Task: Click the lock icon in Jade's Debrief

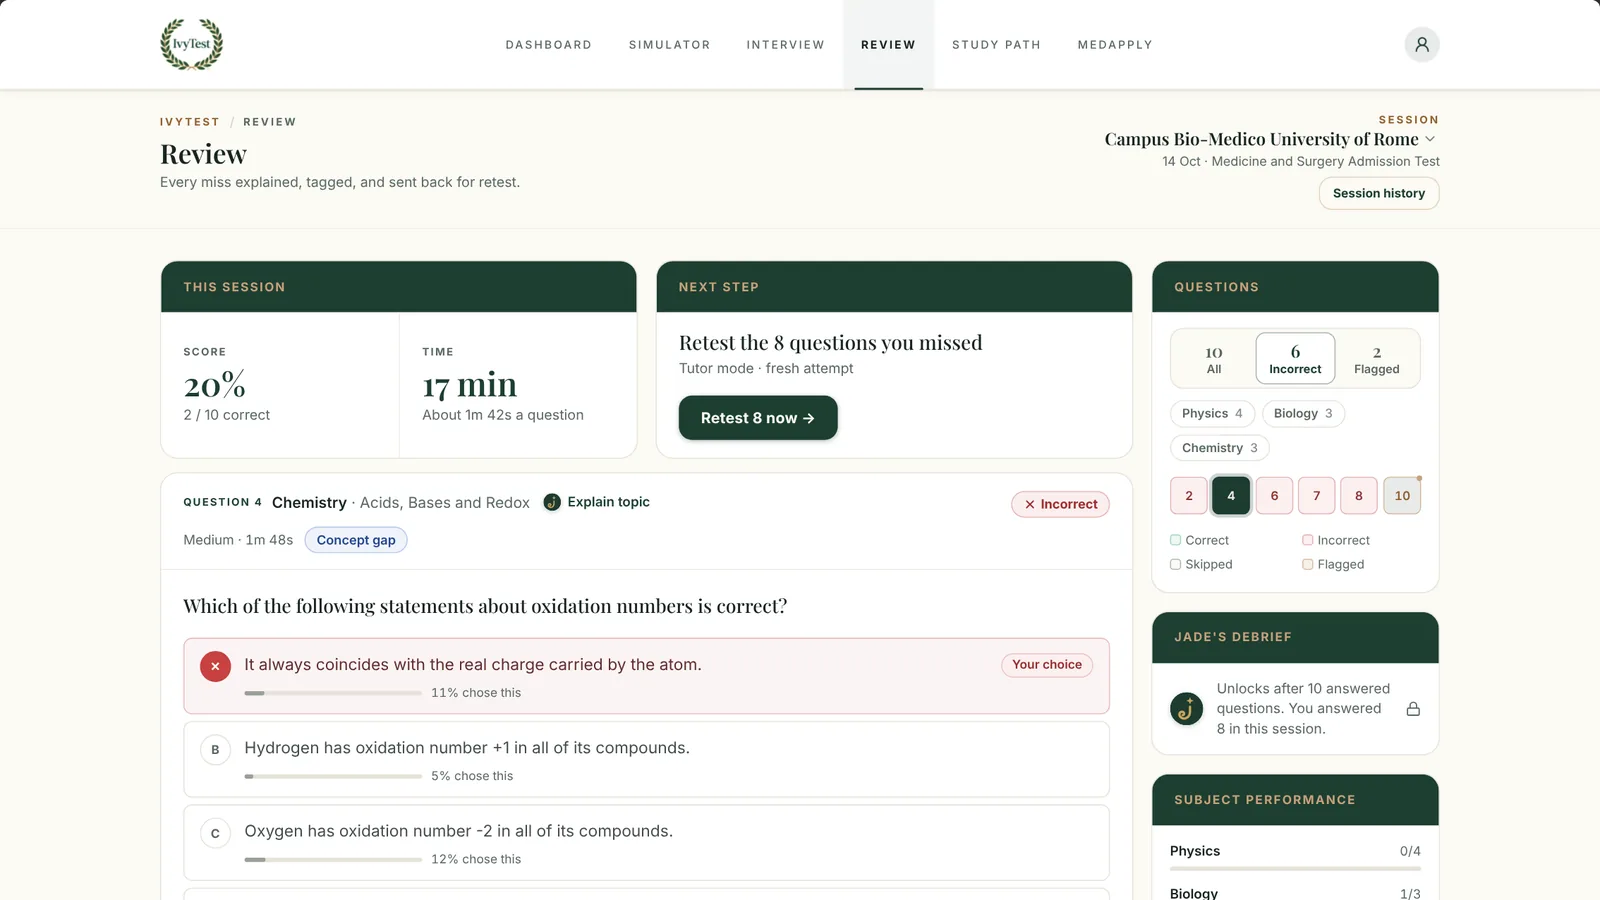Action: pos(1413,709)
